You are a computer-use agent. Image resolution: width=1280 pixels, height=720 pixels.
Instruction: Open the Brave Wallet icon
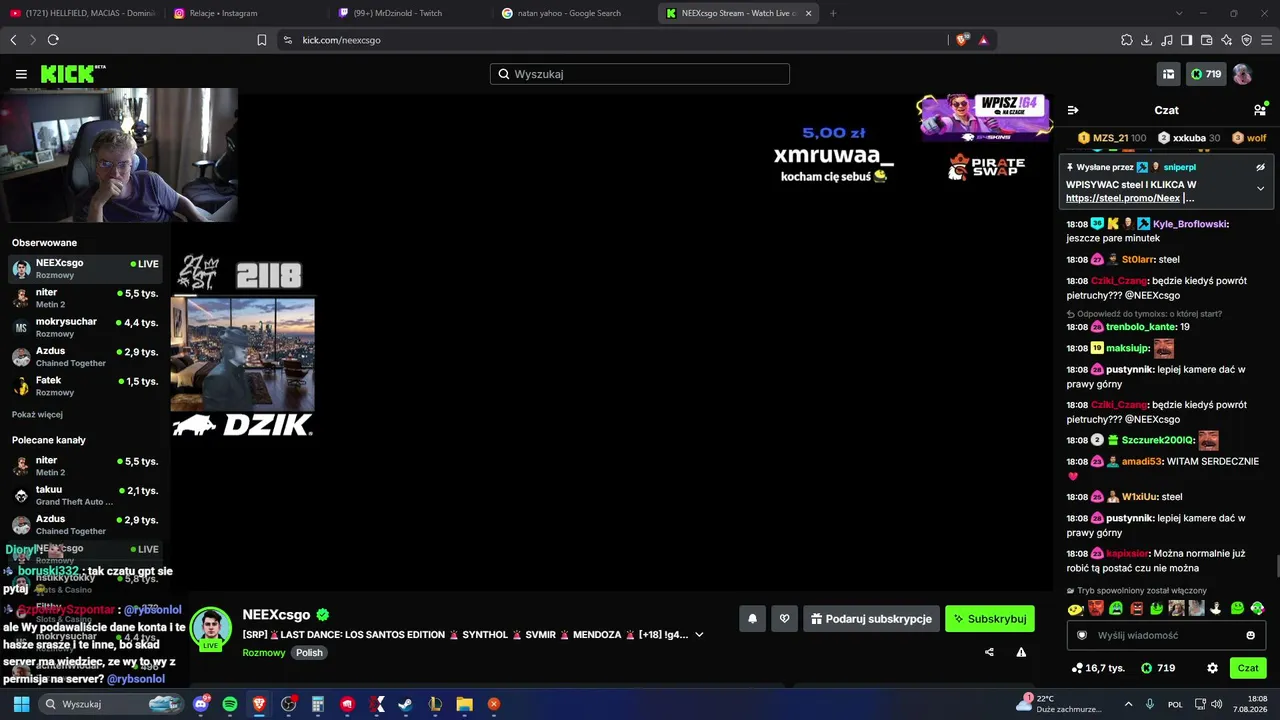click(1206, 40)
